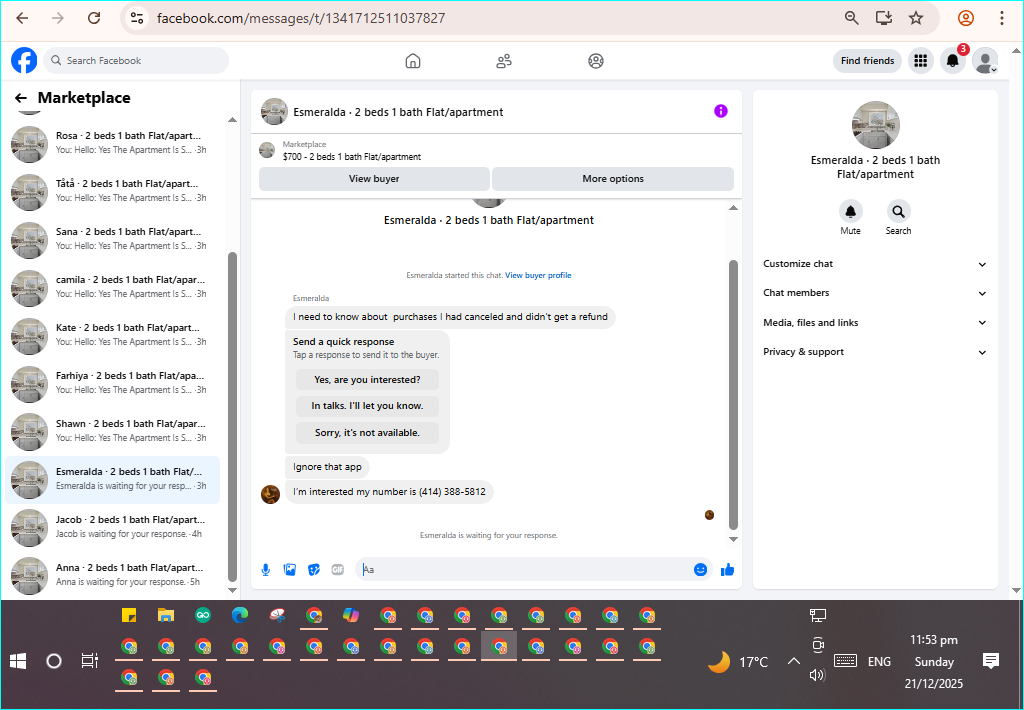1024x710 pixels.
Task: Open Chrome three-dot menu
Action: (1002, 18)
